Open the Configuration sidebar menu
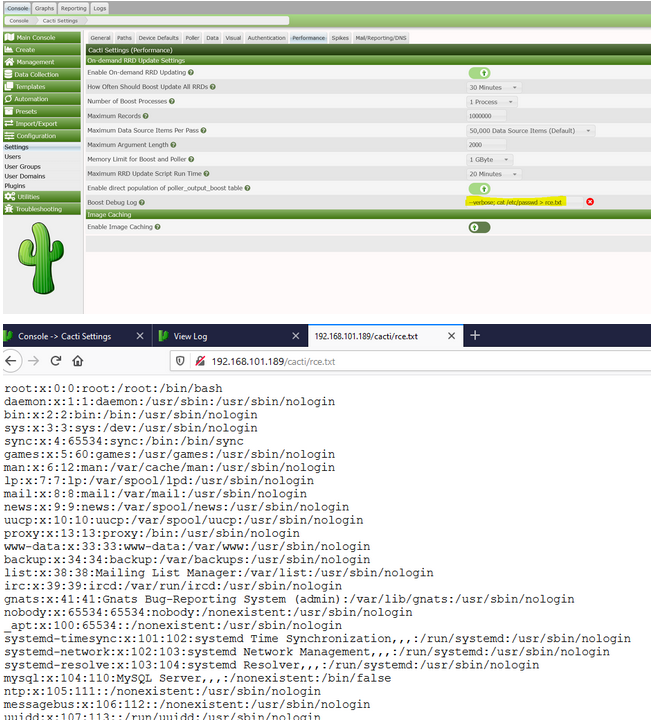Image resolution: width=657 pixels, height=720 pixels. (42, 136)
